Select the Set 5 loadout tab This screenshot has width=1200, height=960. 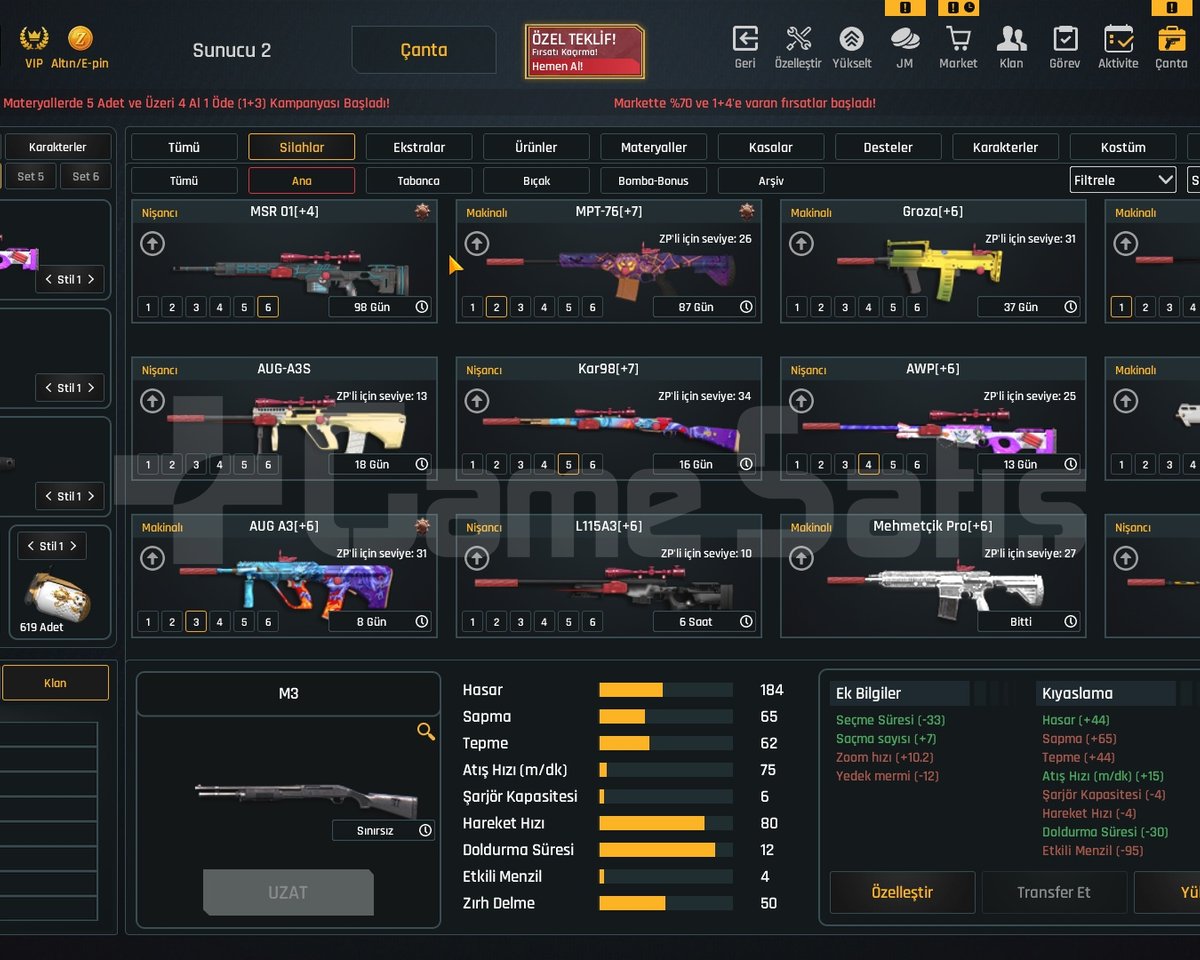tap(30, 176)
